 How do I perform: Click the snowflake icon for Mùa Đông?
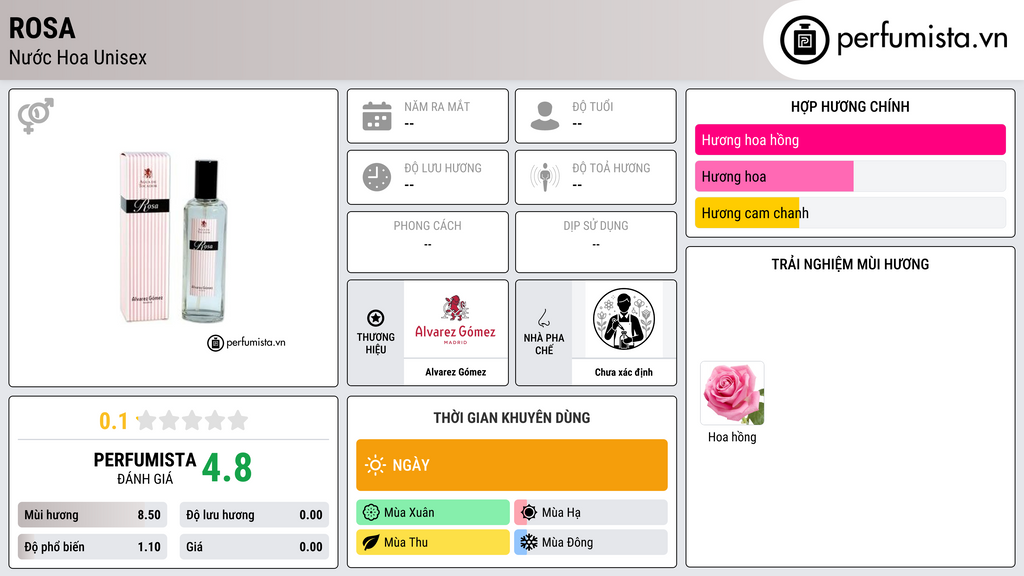click(x=529, y=542)
